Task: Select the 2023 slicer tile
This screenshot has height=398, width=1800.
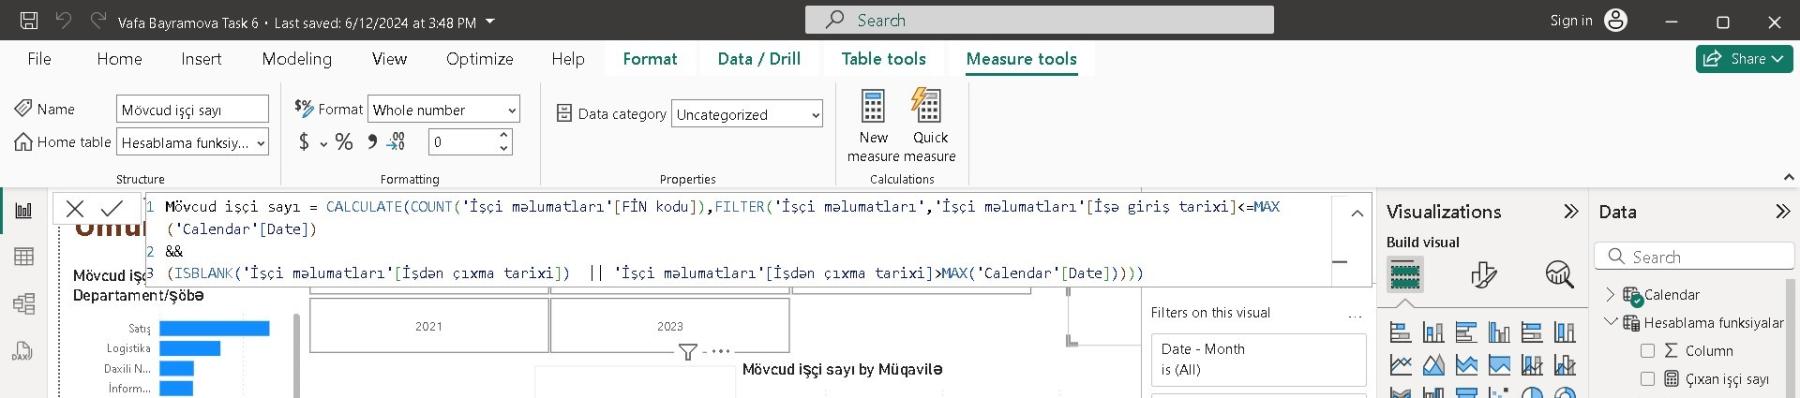Action: point(670,326)
